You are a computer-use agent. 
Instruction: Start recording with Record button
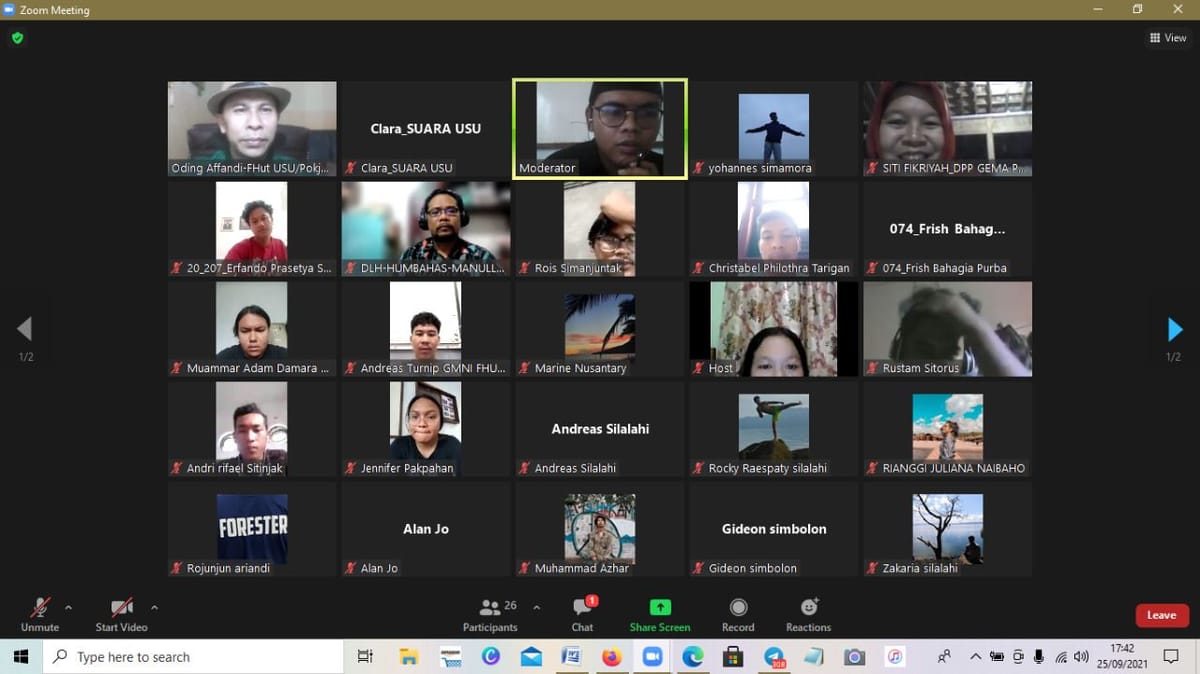[x=738, y=614]
